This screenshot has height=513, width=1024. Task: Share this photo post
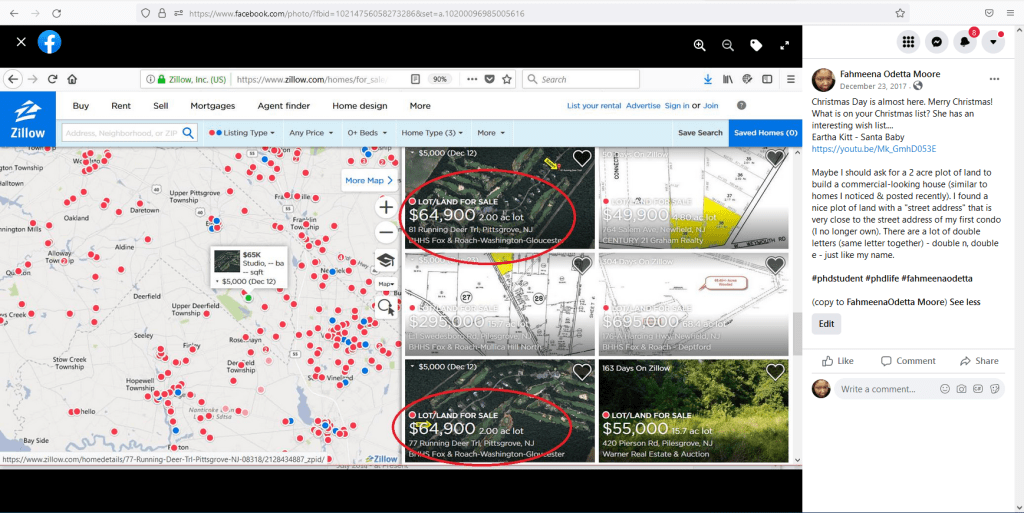point(979,361)
